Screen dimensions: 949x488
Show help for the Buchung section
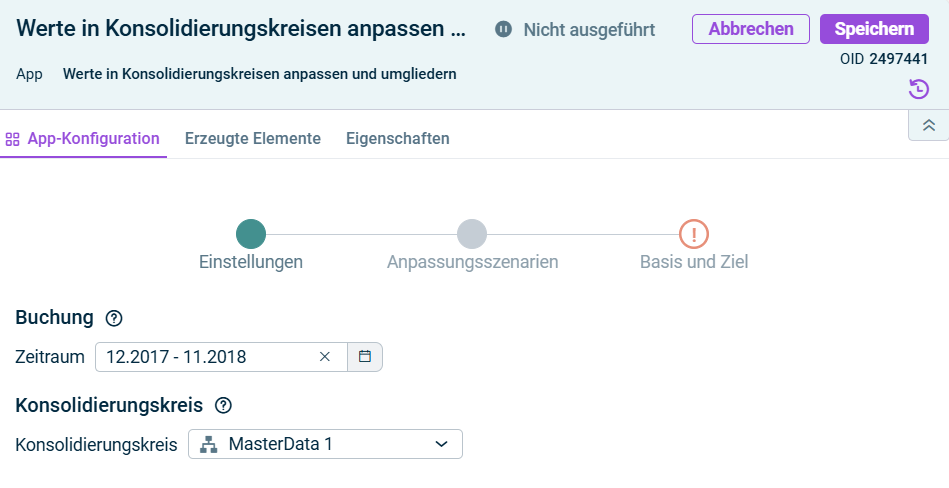[x=114, y=318]
